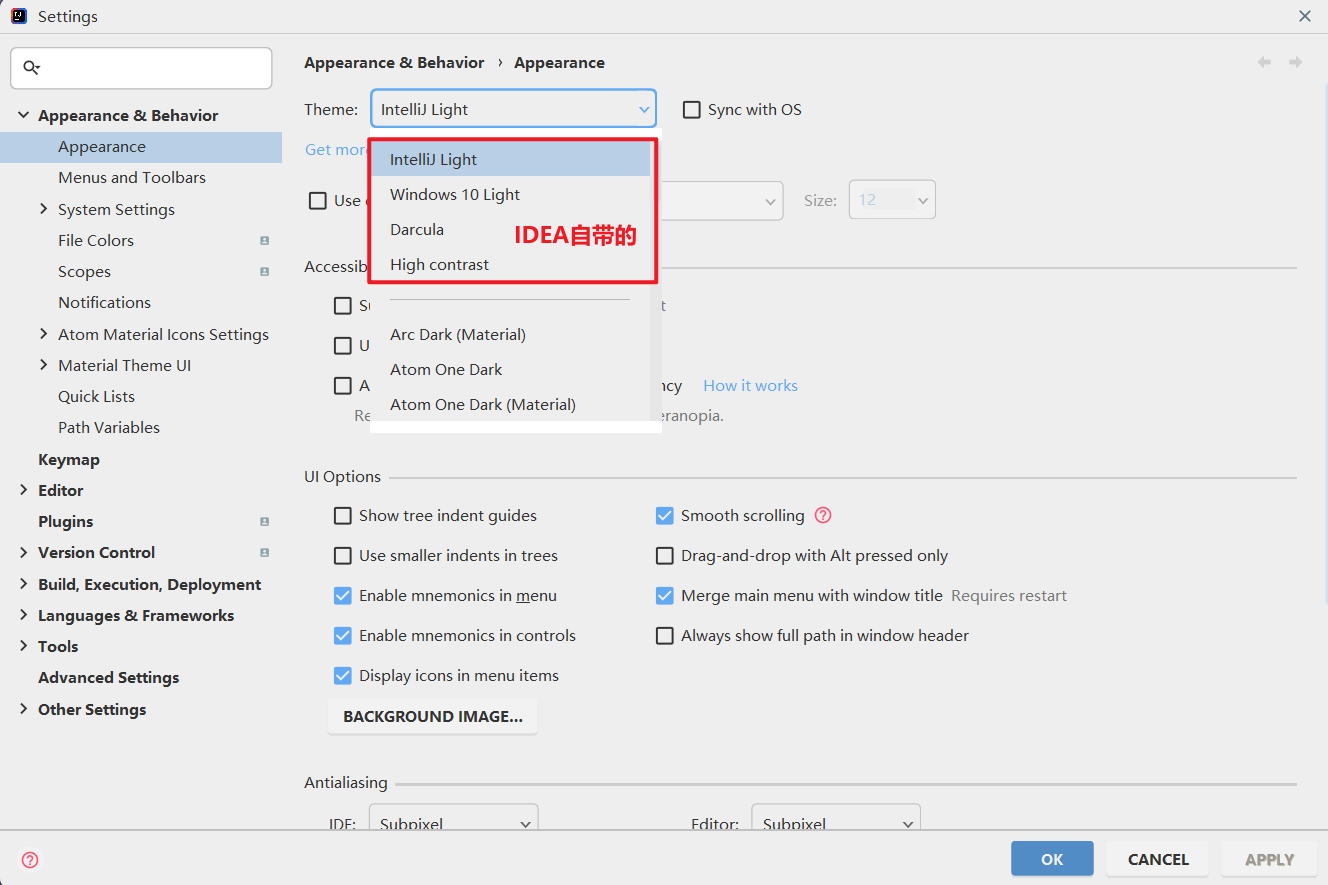
Task: Click the settings search input field
Action: click(x=141, y=68)
